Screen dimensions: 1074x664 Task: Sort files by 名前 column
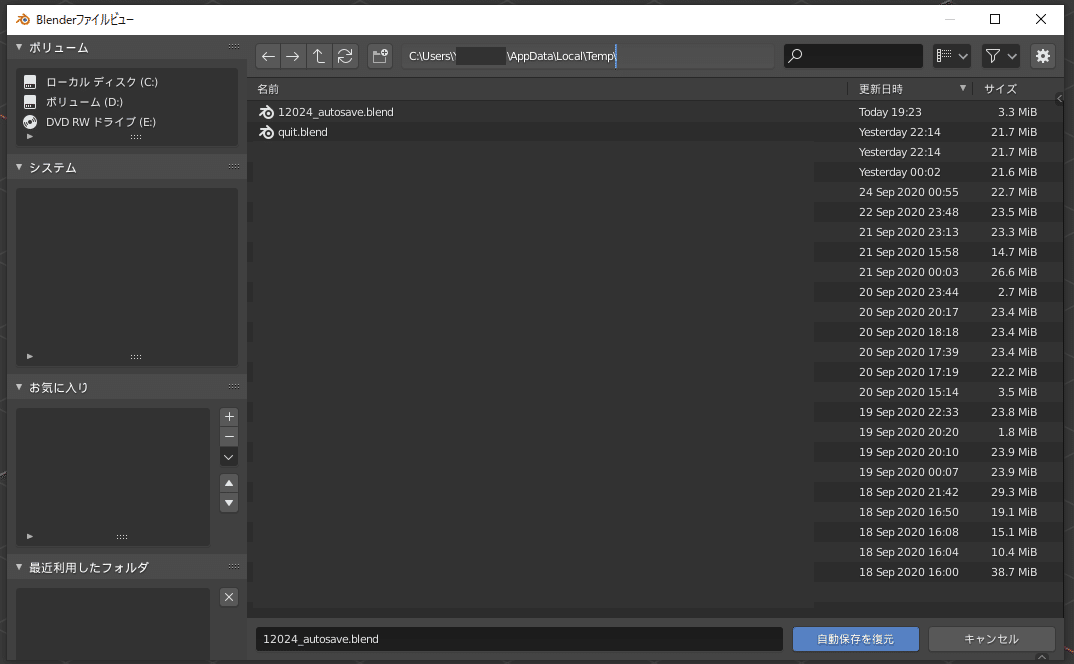coord(268,89)
